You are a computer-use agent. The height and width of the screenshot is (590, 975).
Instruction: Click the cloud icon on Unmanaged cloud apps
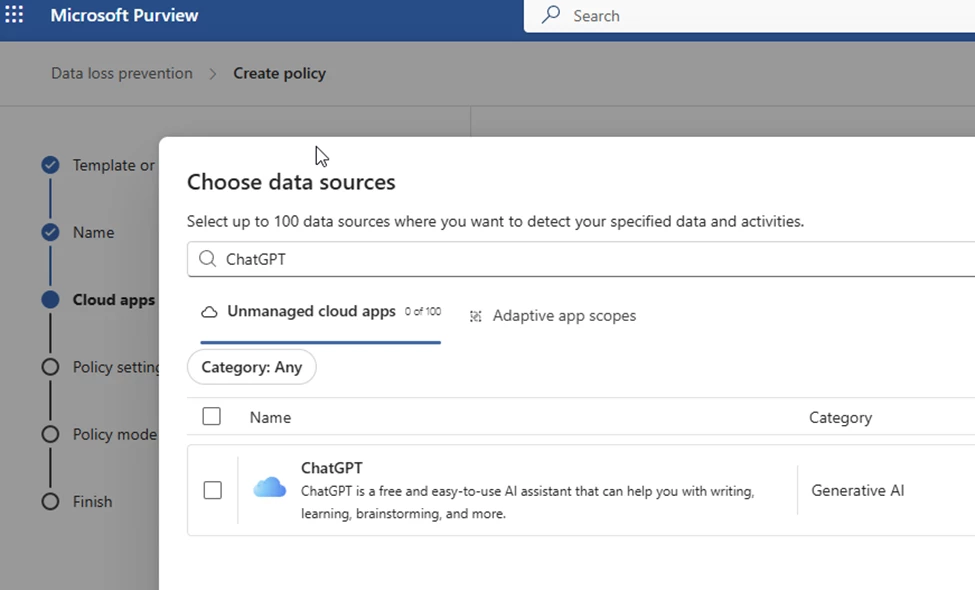(209, 312)
